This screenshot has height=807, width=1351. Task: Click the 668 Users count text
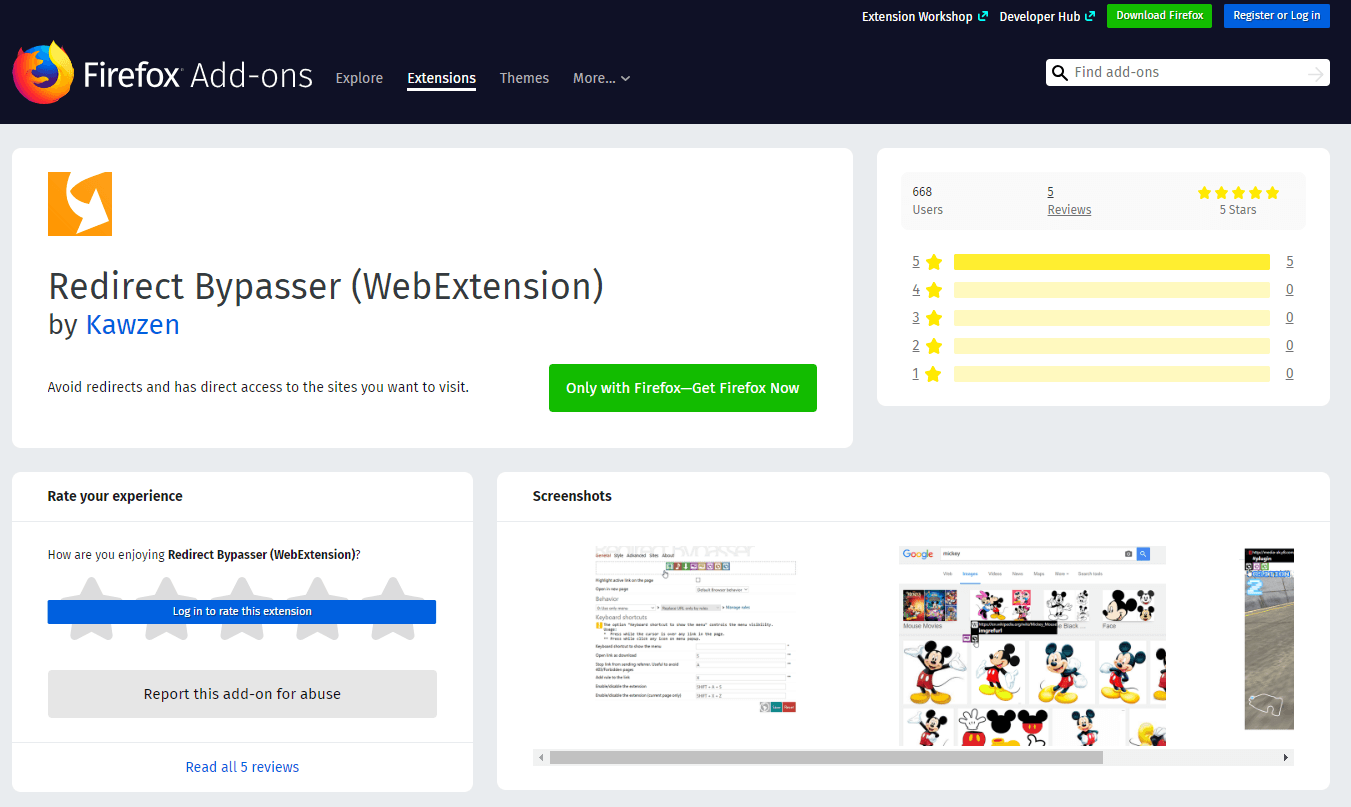pos(928,201)
